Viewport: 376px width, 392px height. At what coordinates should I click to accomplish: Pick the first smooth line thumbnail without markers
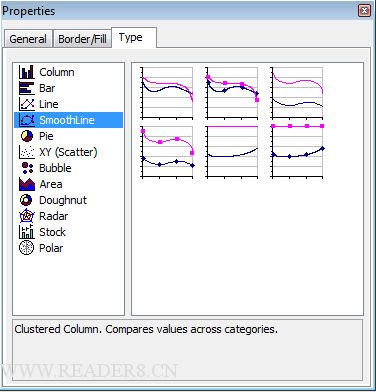click(x=167, y=93)
